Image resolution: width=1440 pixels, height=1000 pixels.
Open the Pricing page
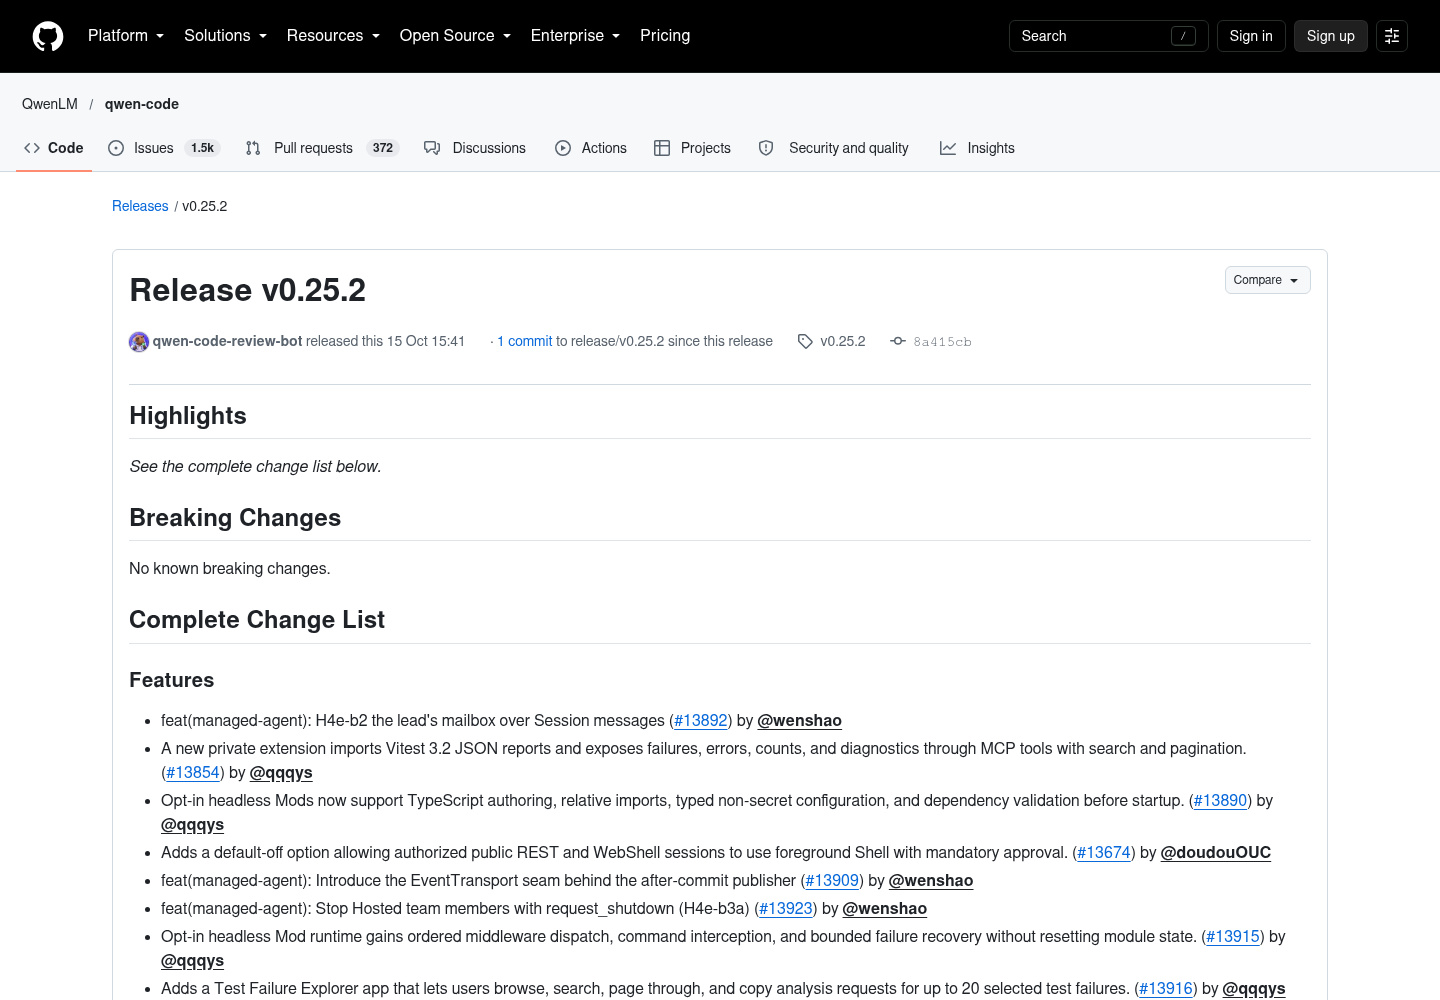665,36
